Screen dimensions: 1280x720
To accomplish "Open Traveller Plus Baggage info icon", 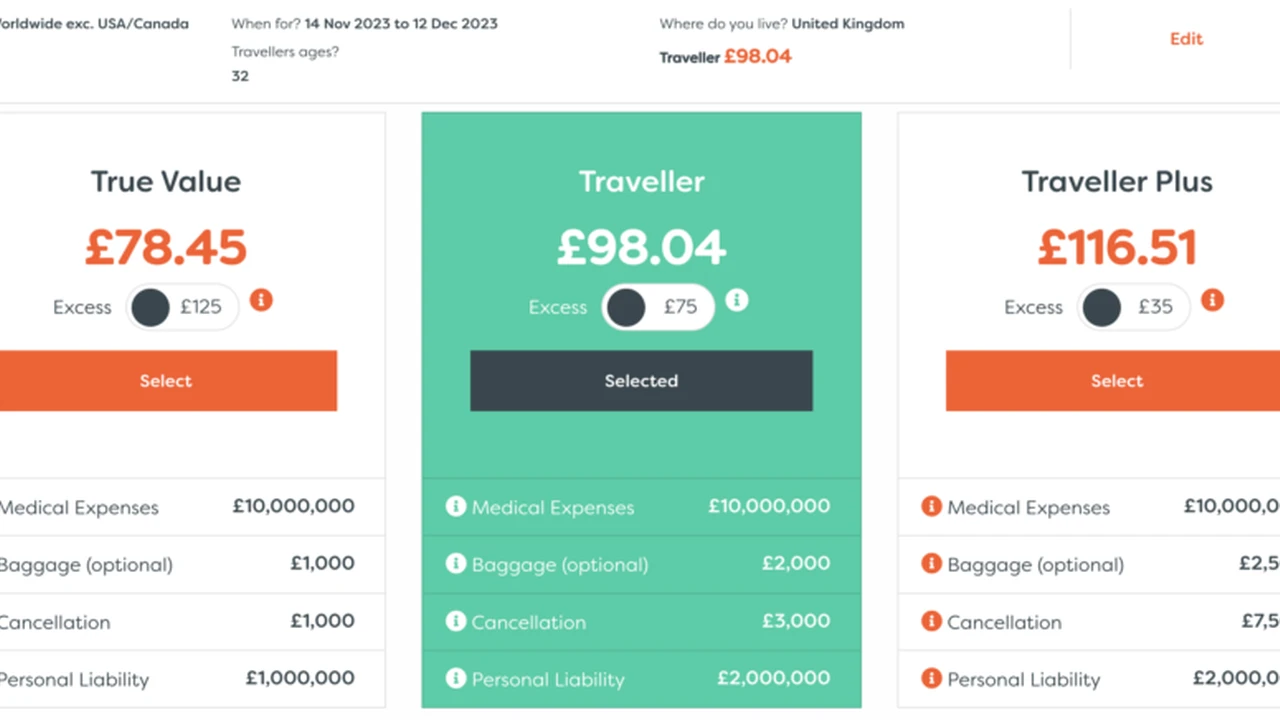I will (x=931, y=564).
